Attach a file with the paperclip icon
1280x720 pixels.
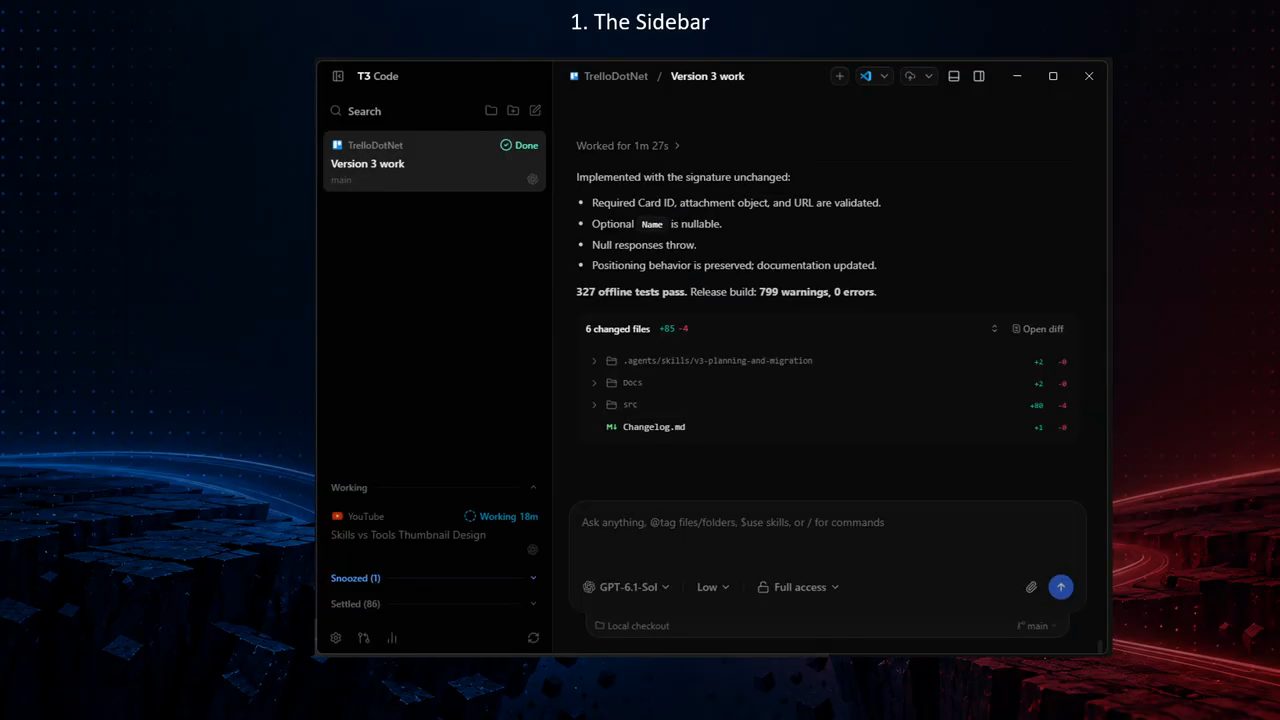click(1031, 587)
